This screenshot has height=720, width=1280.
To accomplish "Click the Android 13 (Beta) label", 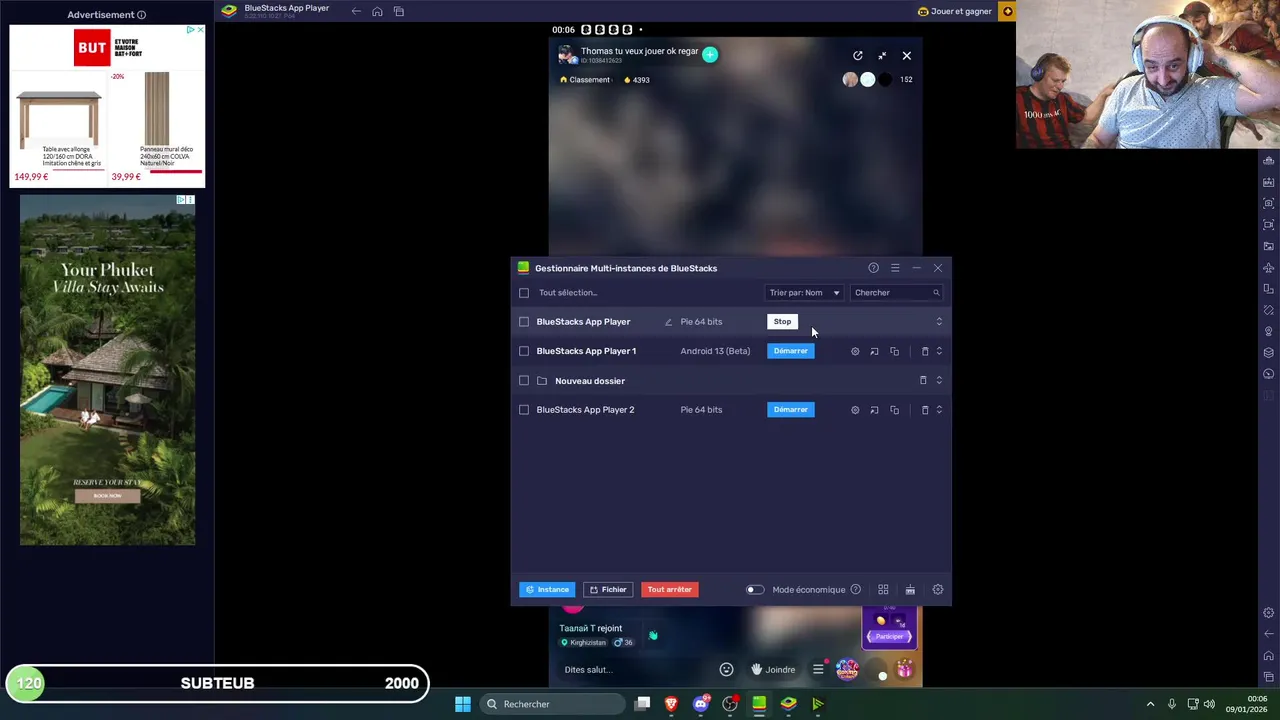I will pyautogui.click(x=715, y=351).
